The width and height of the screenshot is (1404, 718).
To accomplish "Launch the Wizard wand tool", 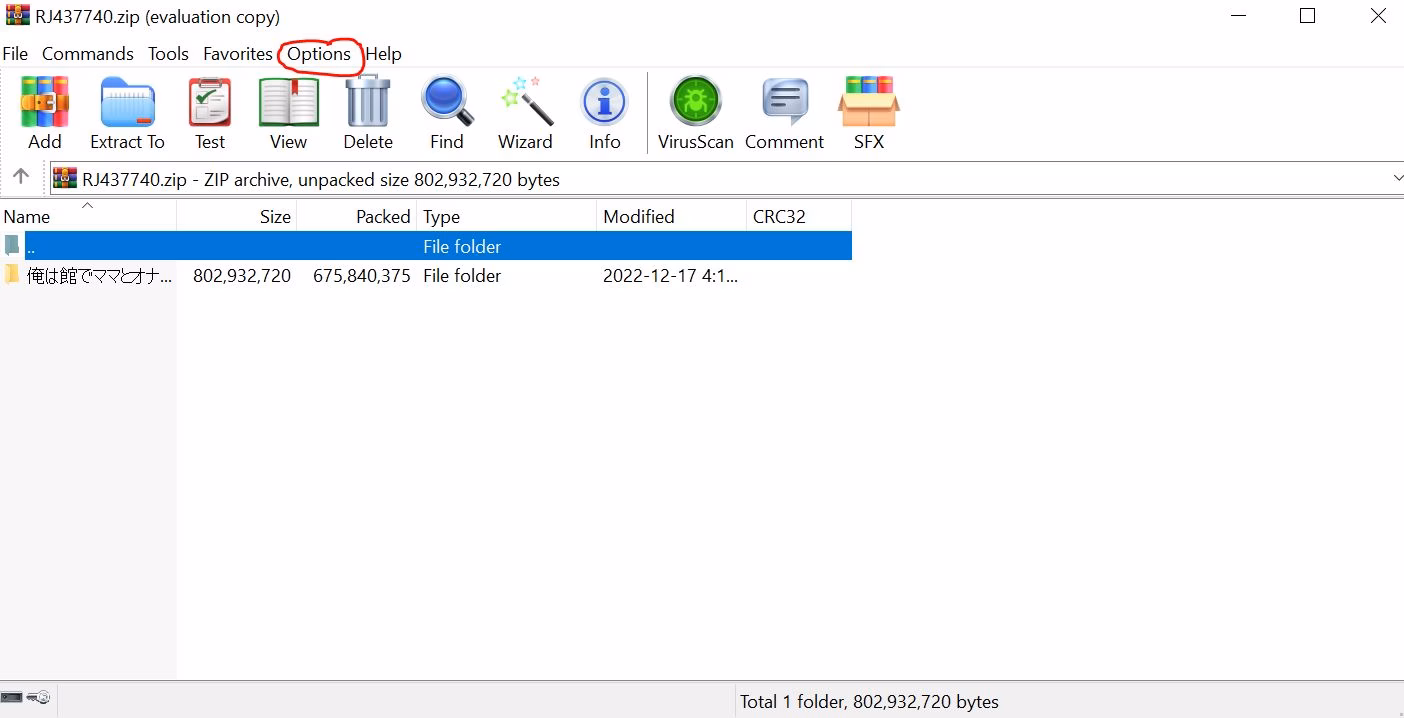I will click(525, 112).
